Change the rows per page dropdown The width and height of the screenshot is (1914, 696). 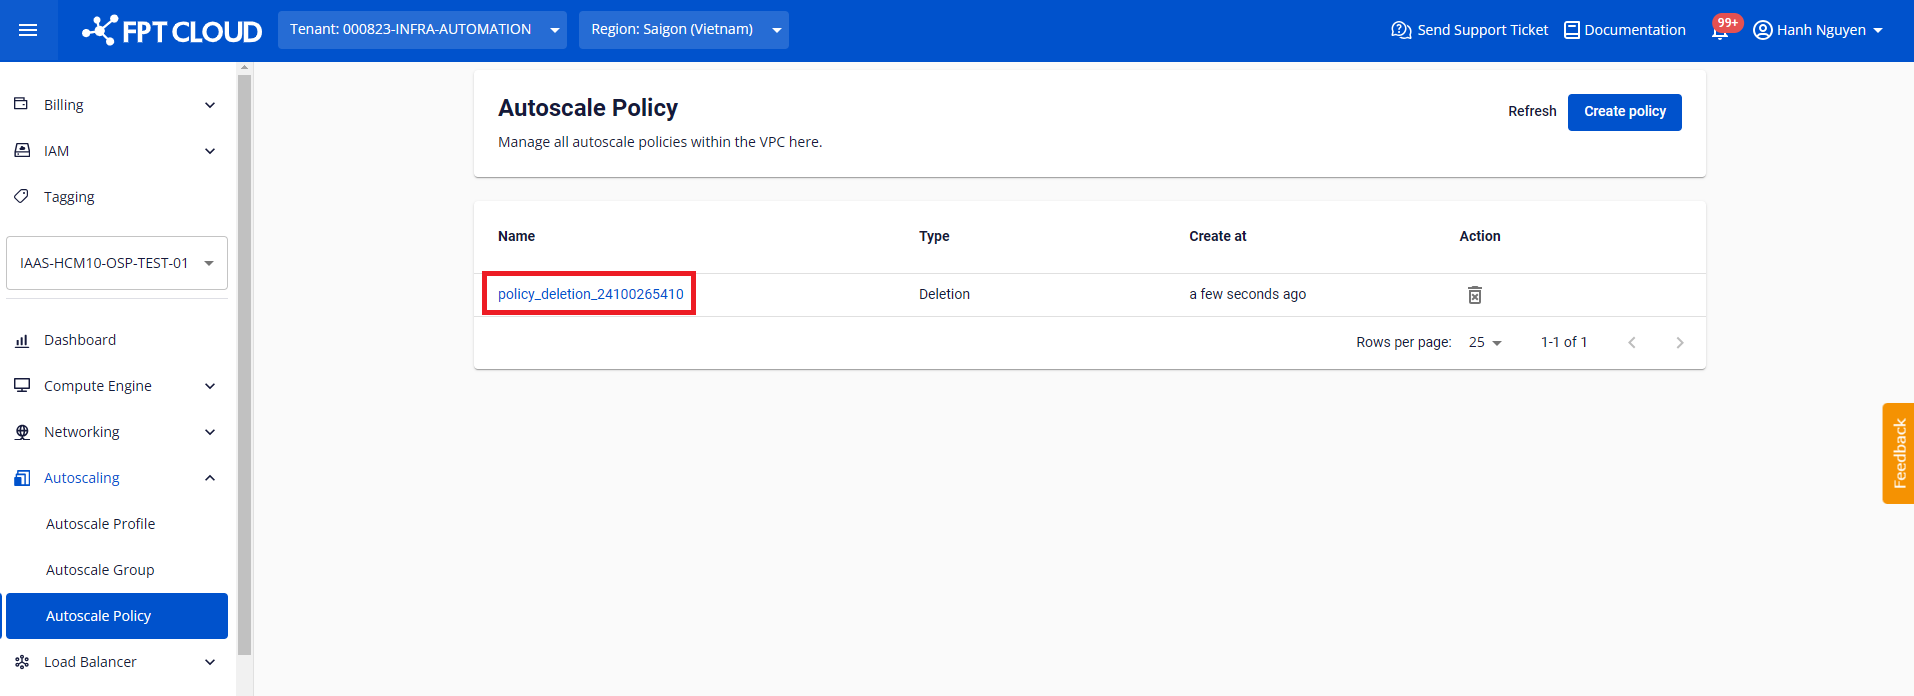click(x=1485, y=343)
